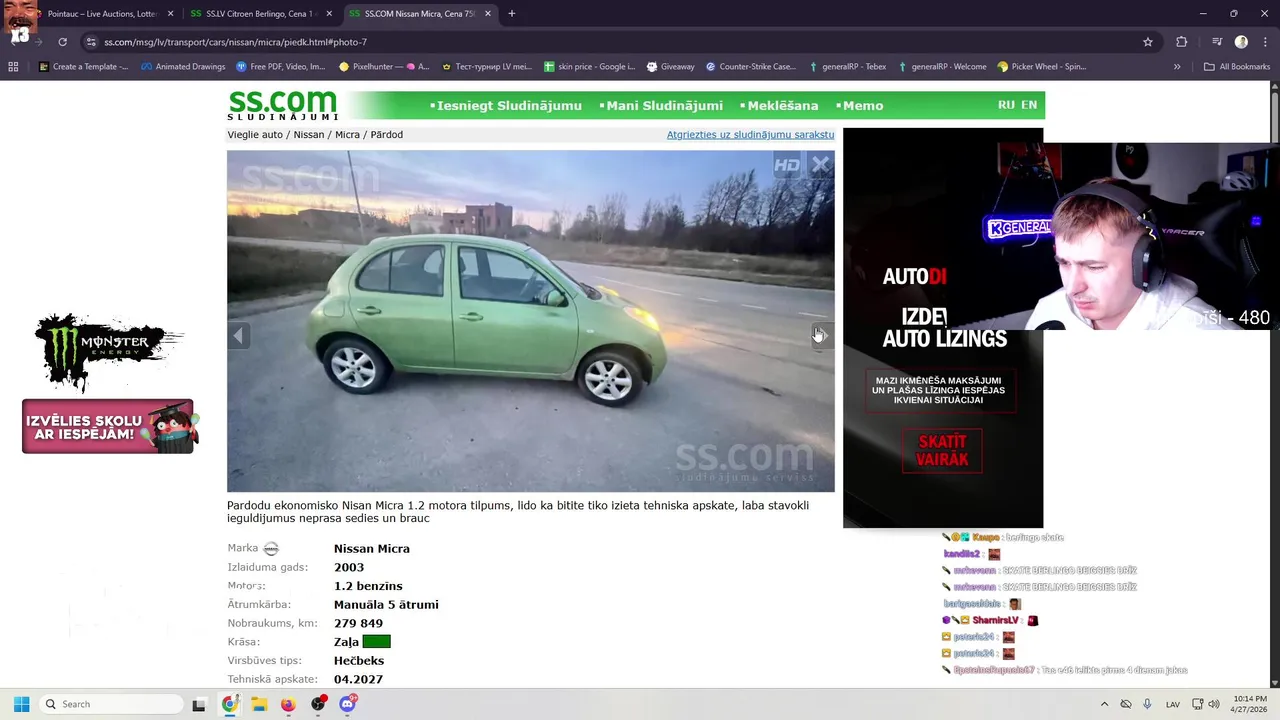Show hidden system tray icons
Screen dimensions: 1280x720
coord(1104,704)
